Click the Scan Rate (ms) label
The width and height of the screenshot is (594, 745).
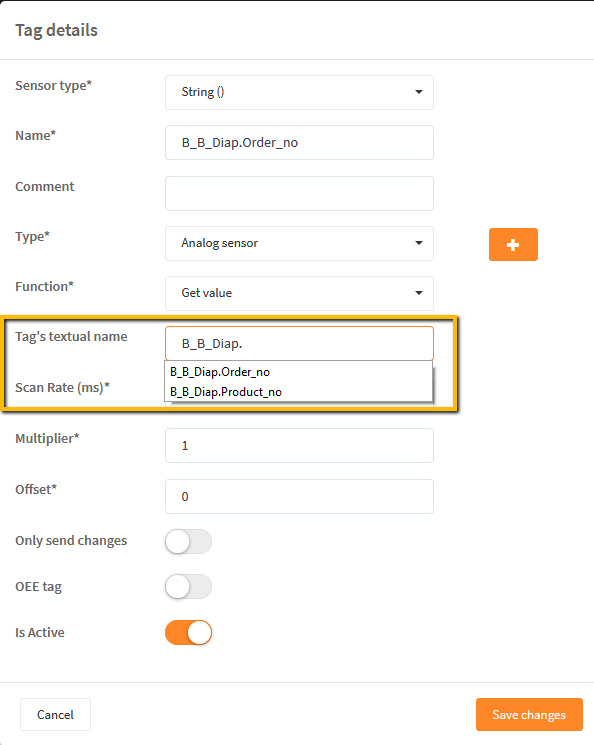coord(62,388)
